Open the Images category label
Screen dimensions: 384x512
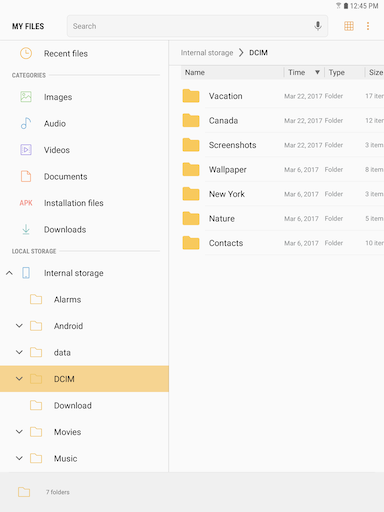[x=58, y=97]
